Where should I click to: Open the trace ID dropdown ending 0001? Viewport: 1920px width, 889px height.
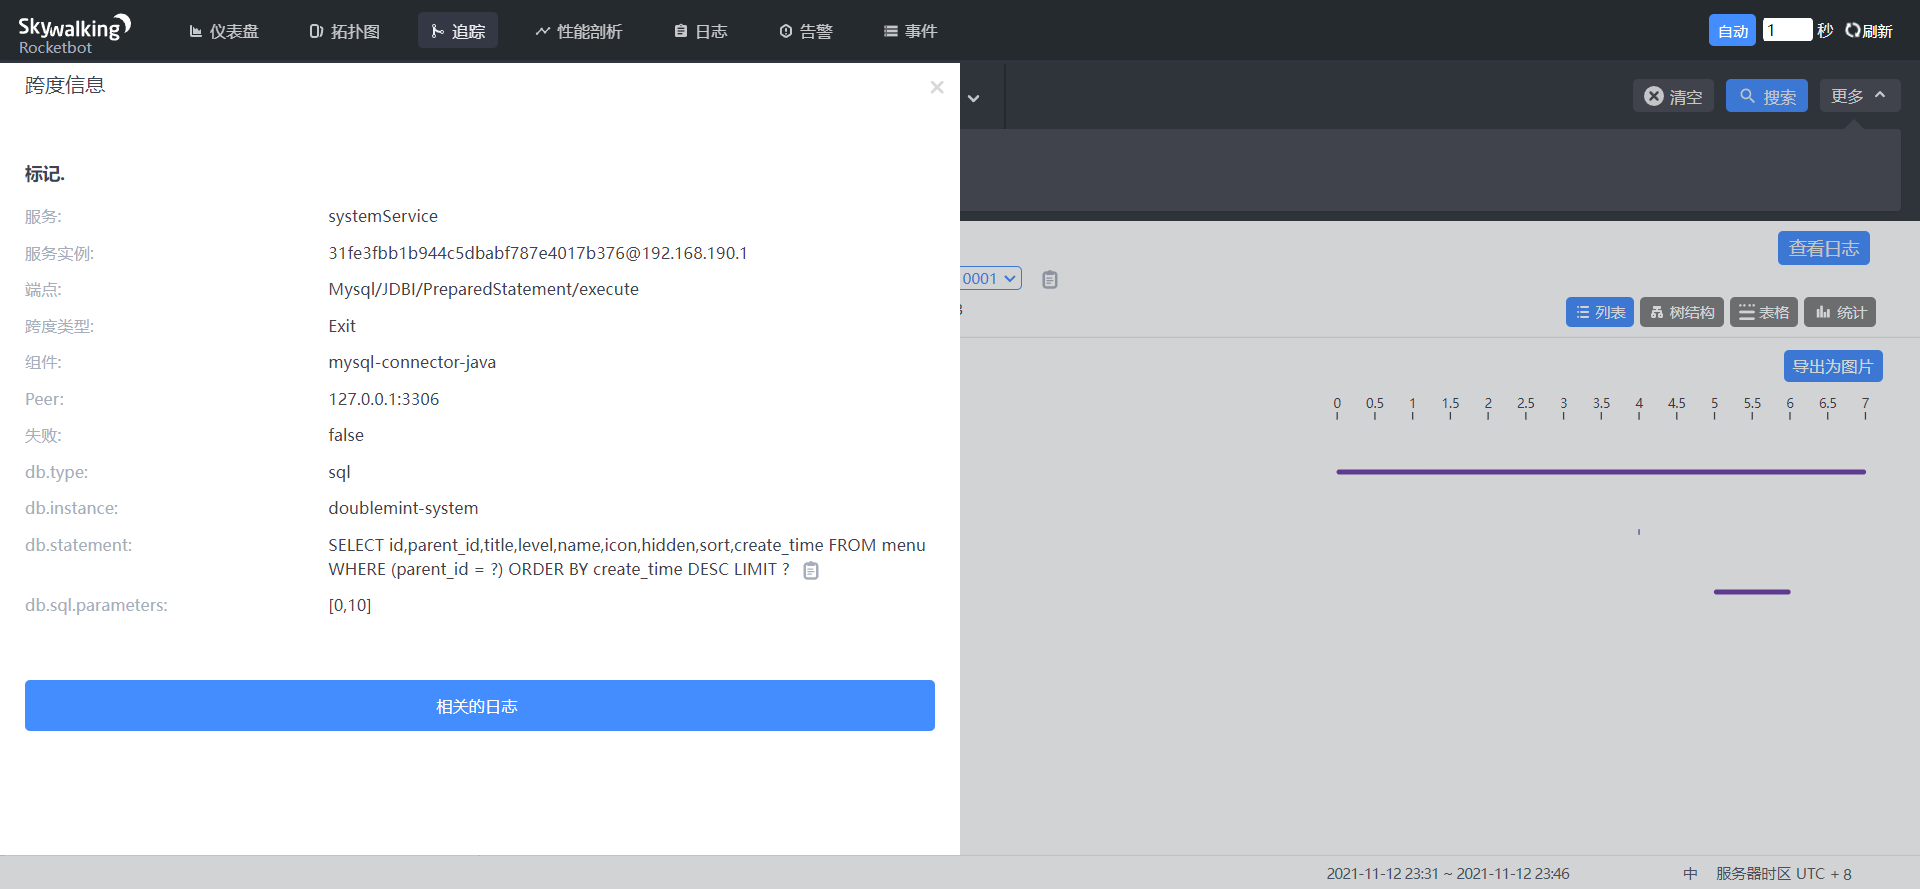coord(990,278)
